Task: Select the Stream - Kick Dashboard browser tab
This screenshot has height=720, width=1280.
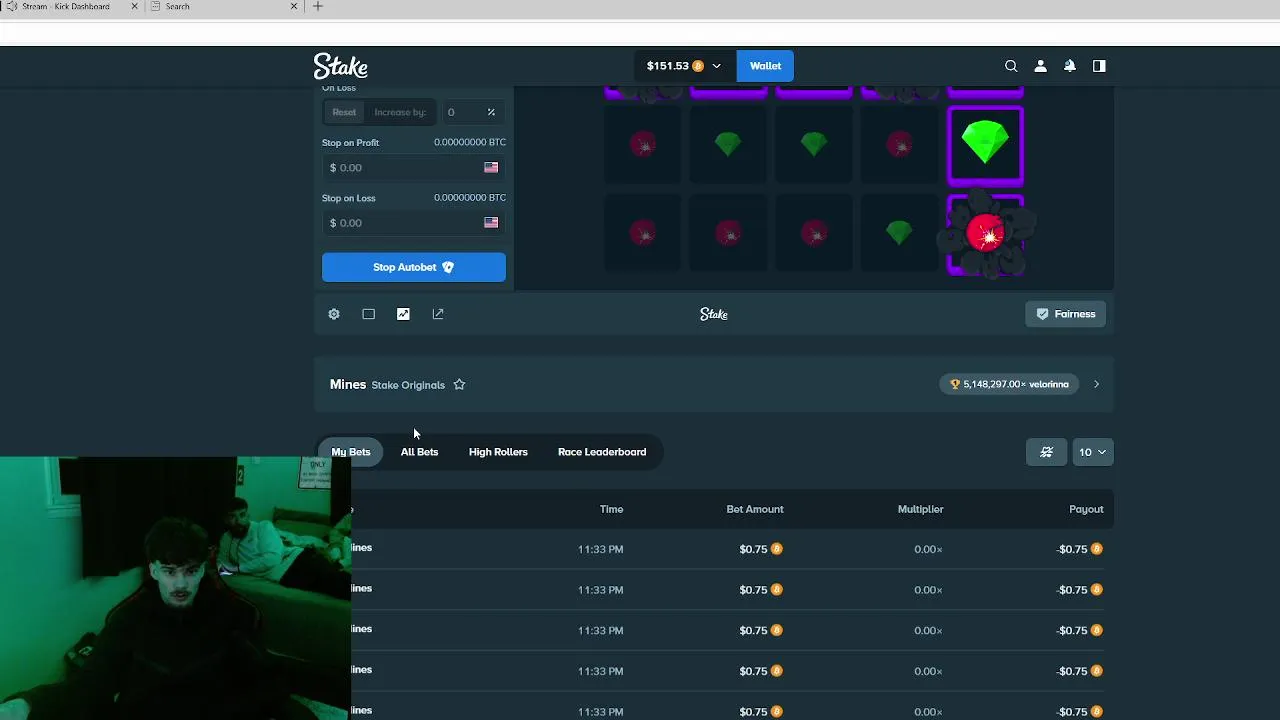Action: 70,6
